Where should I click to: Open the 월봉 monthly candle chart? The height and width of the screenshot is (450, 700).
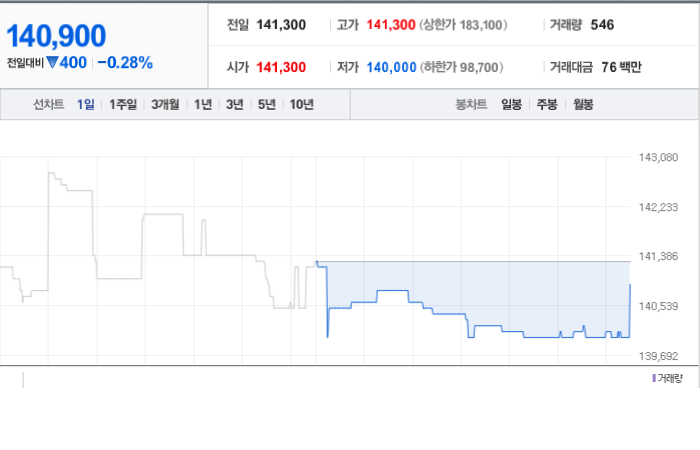[x=583, y=104]
